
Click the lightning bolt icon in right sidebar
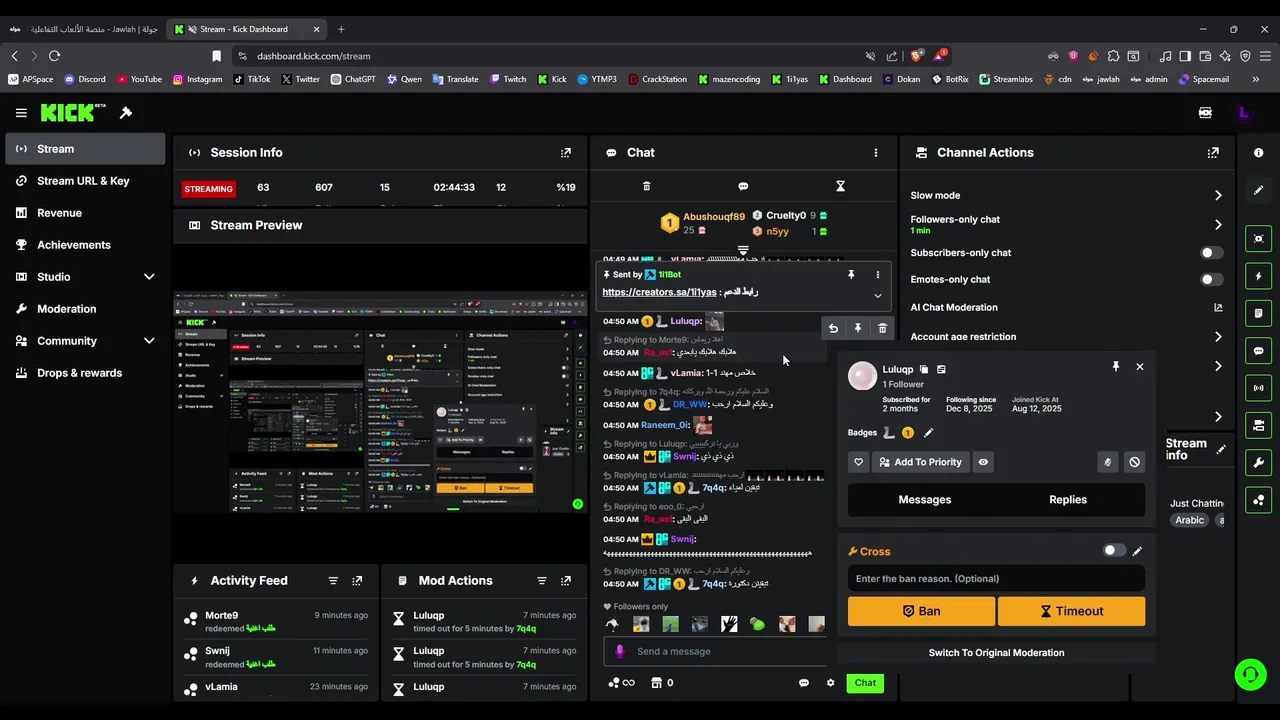click(x=1258, y=276)
